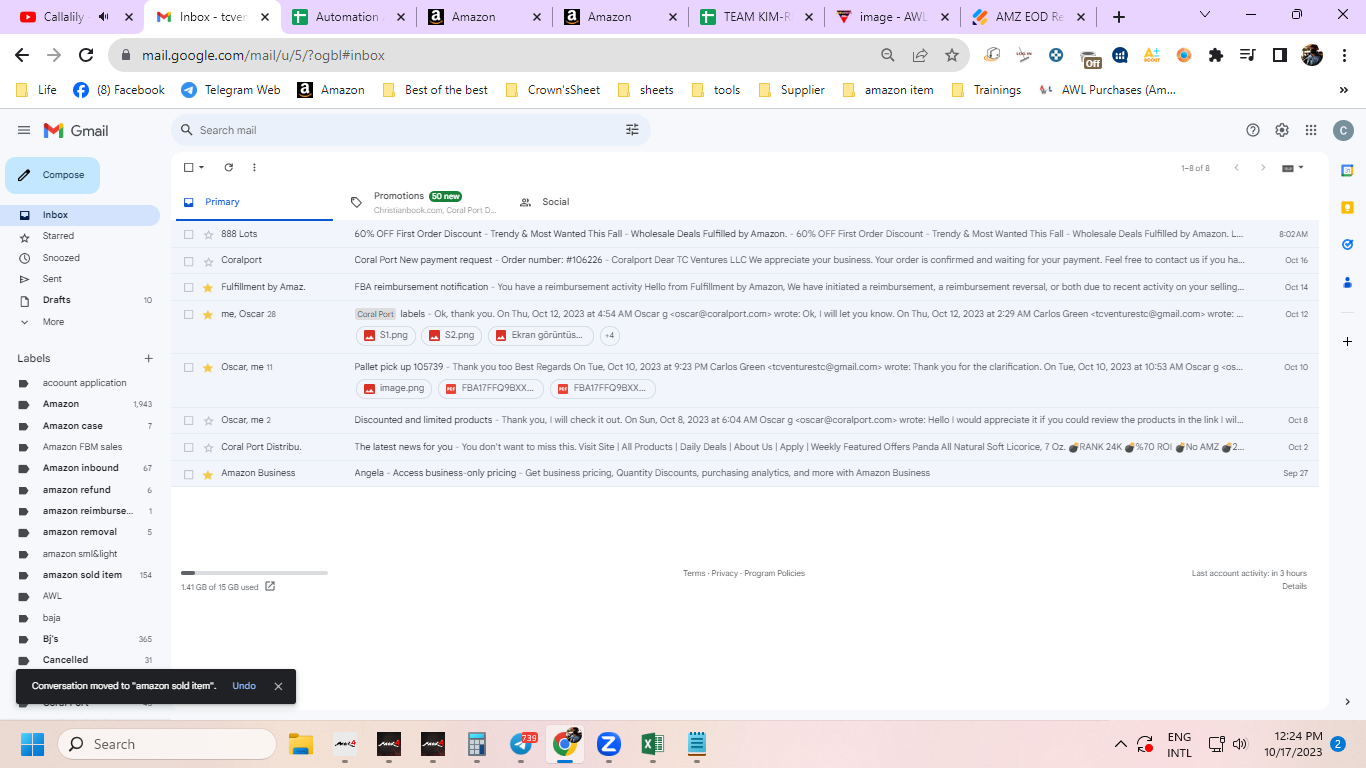This screenshot has height=768, width=1366.
Task: Open the Google apps grid
Action: (x=1311, y=130)
